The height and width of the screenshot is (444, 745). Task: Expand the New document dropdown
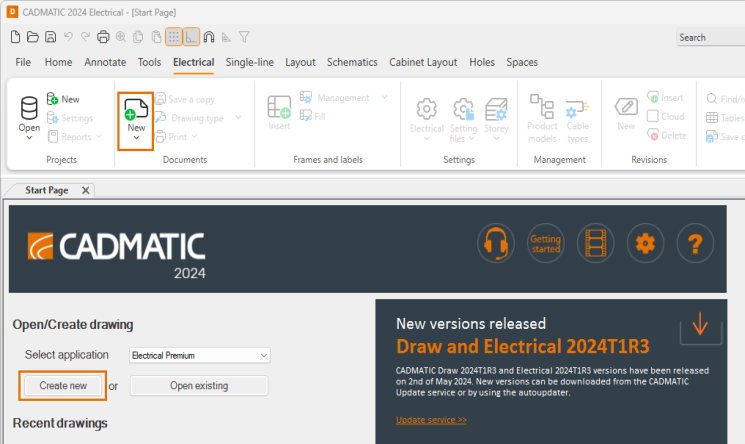pos(136,138)
